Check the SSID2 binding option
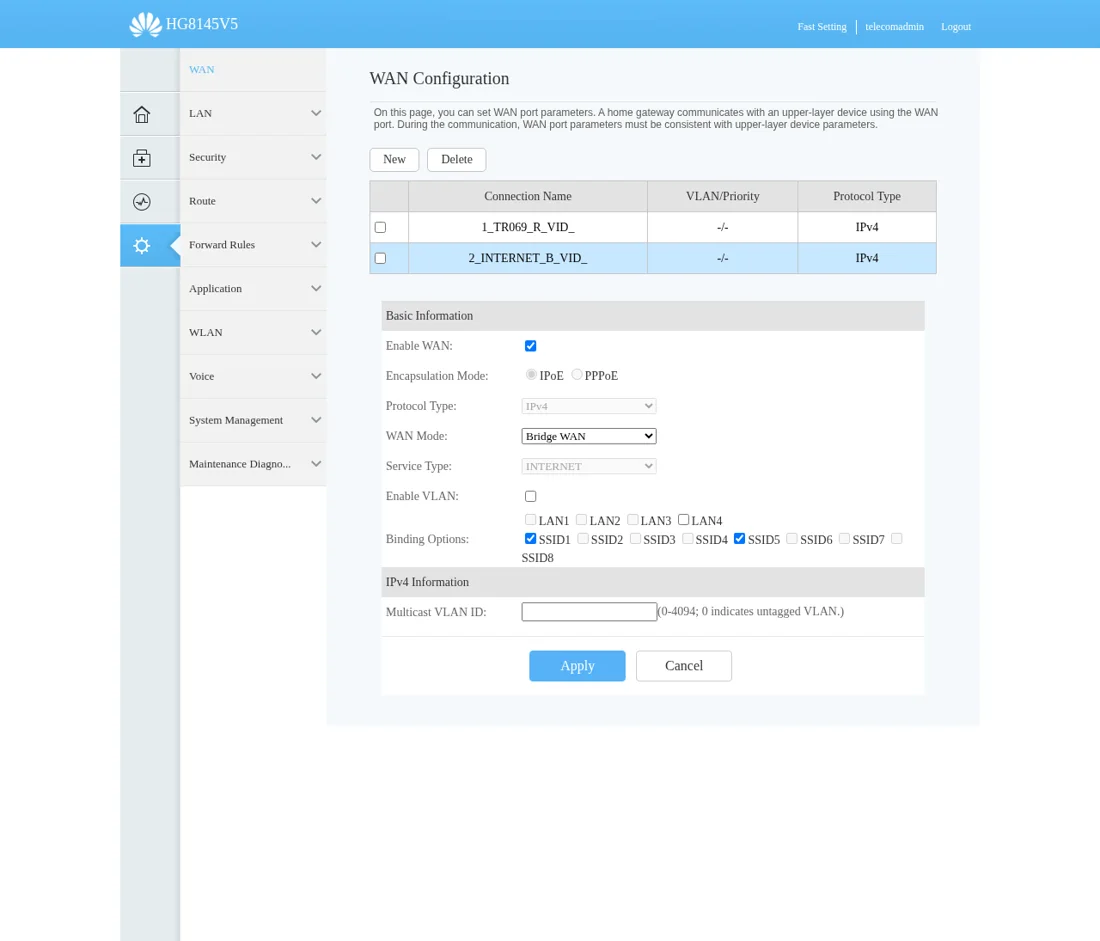This screenshot has width=1100, height=941. click(x=583, y=539)
